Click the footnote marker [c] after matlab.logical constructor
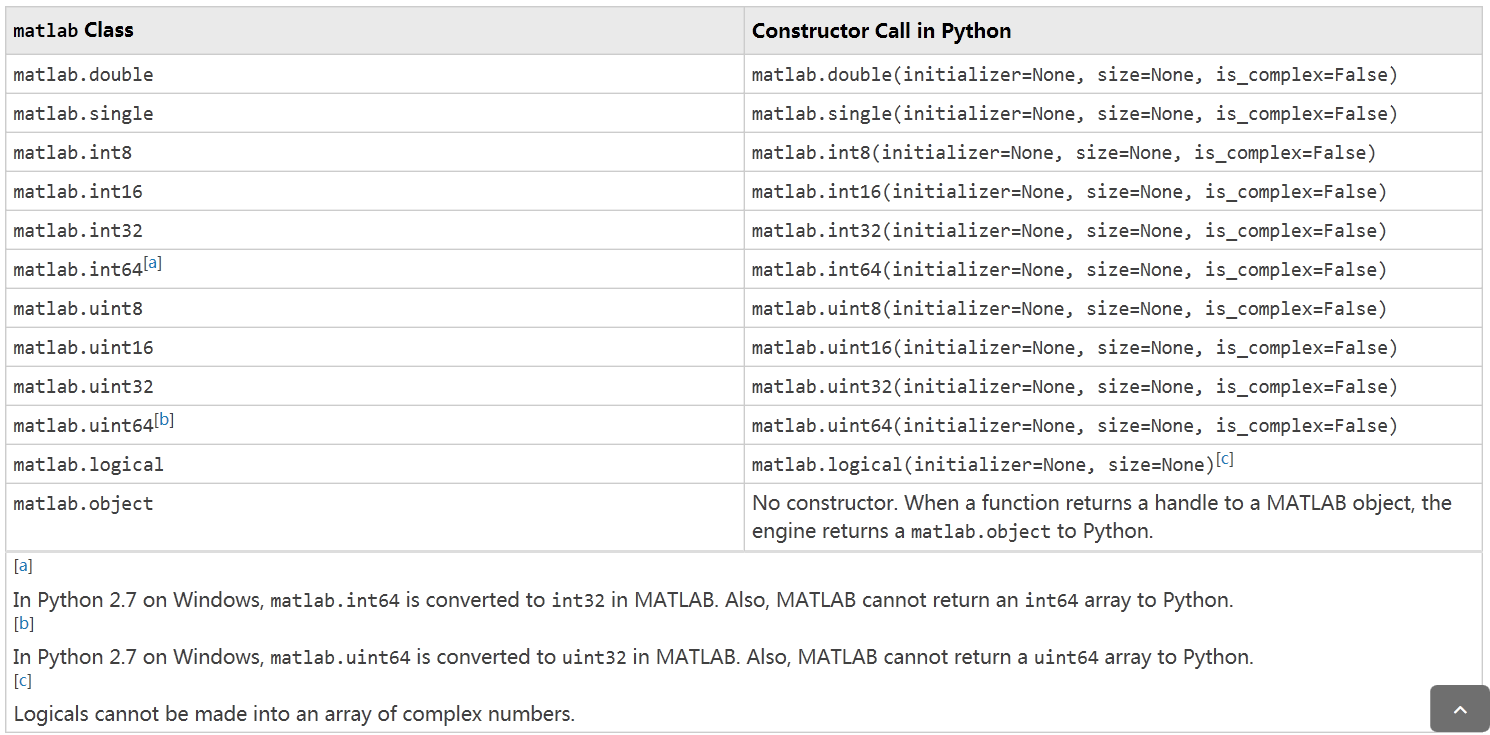1490x735 pixels. click(x=1226, y=457)
